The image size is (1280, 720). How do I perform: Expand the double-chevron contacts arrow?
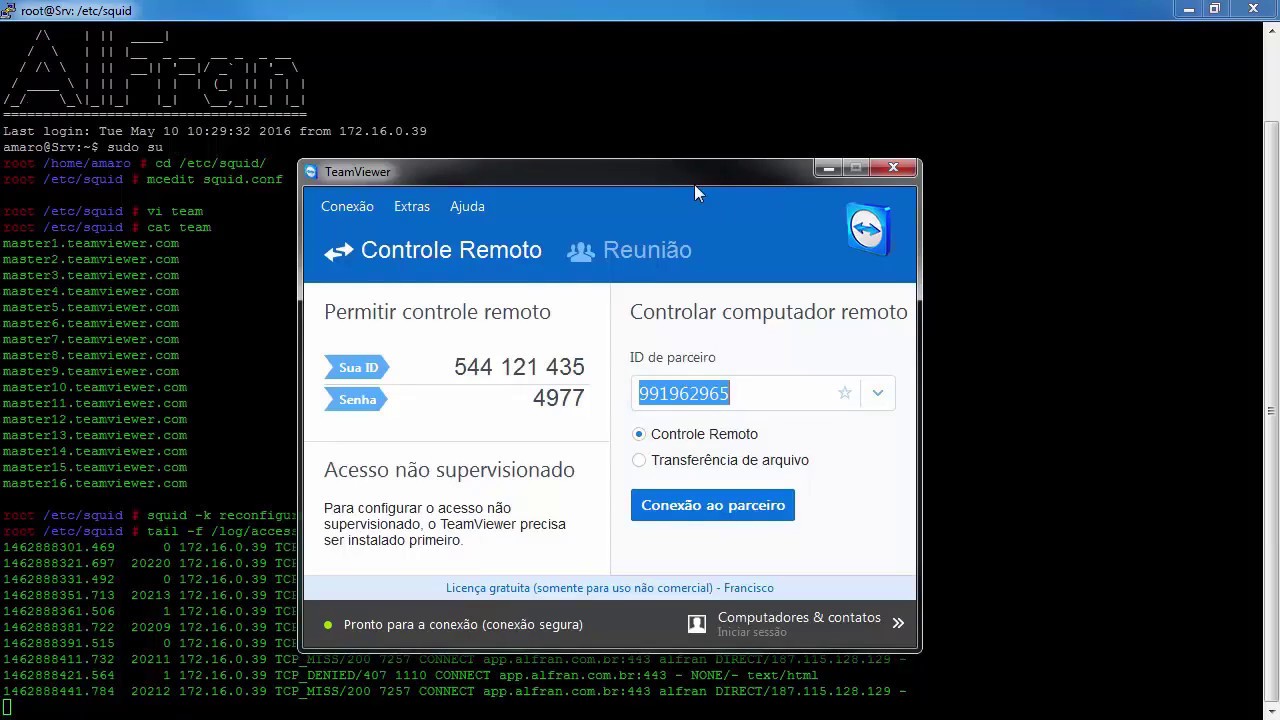tap(898, 623)
